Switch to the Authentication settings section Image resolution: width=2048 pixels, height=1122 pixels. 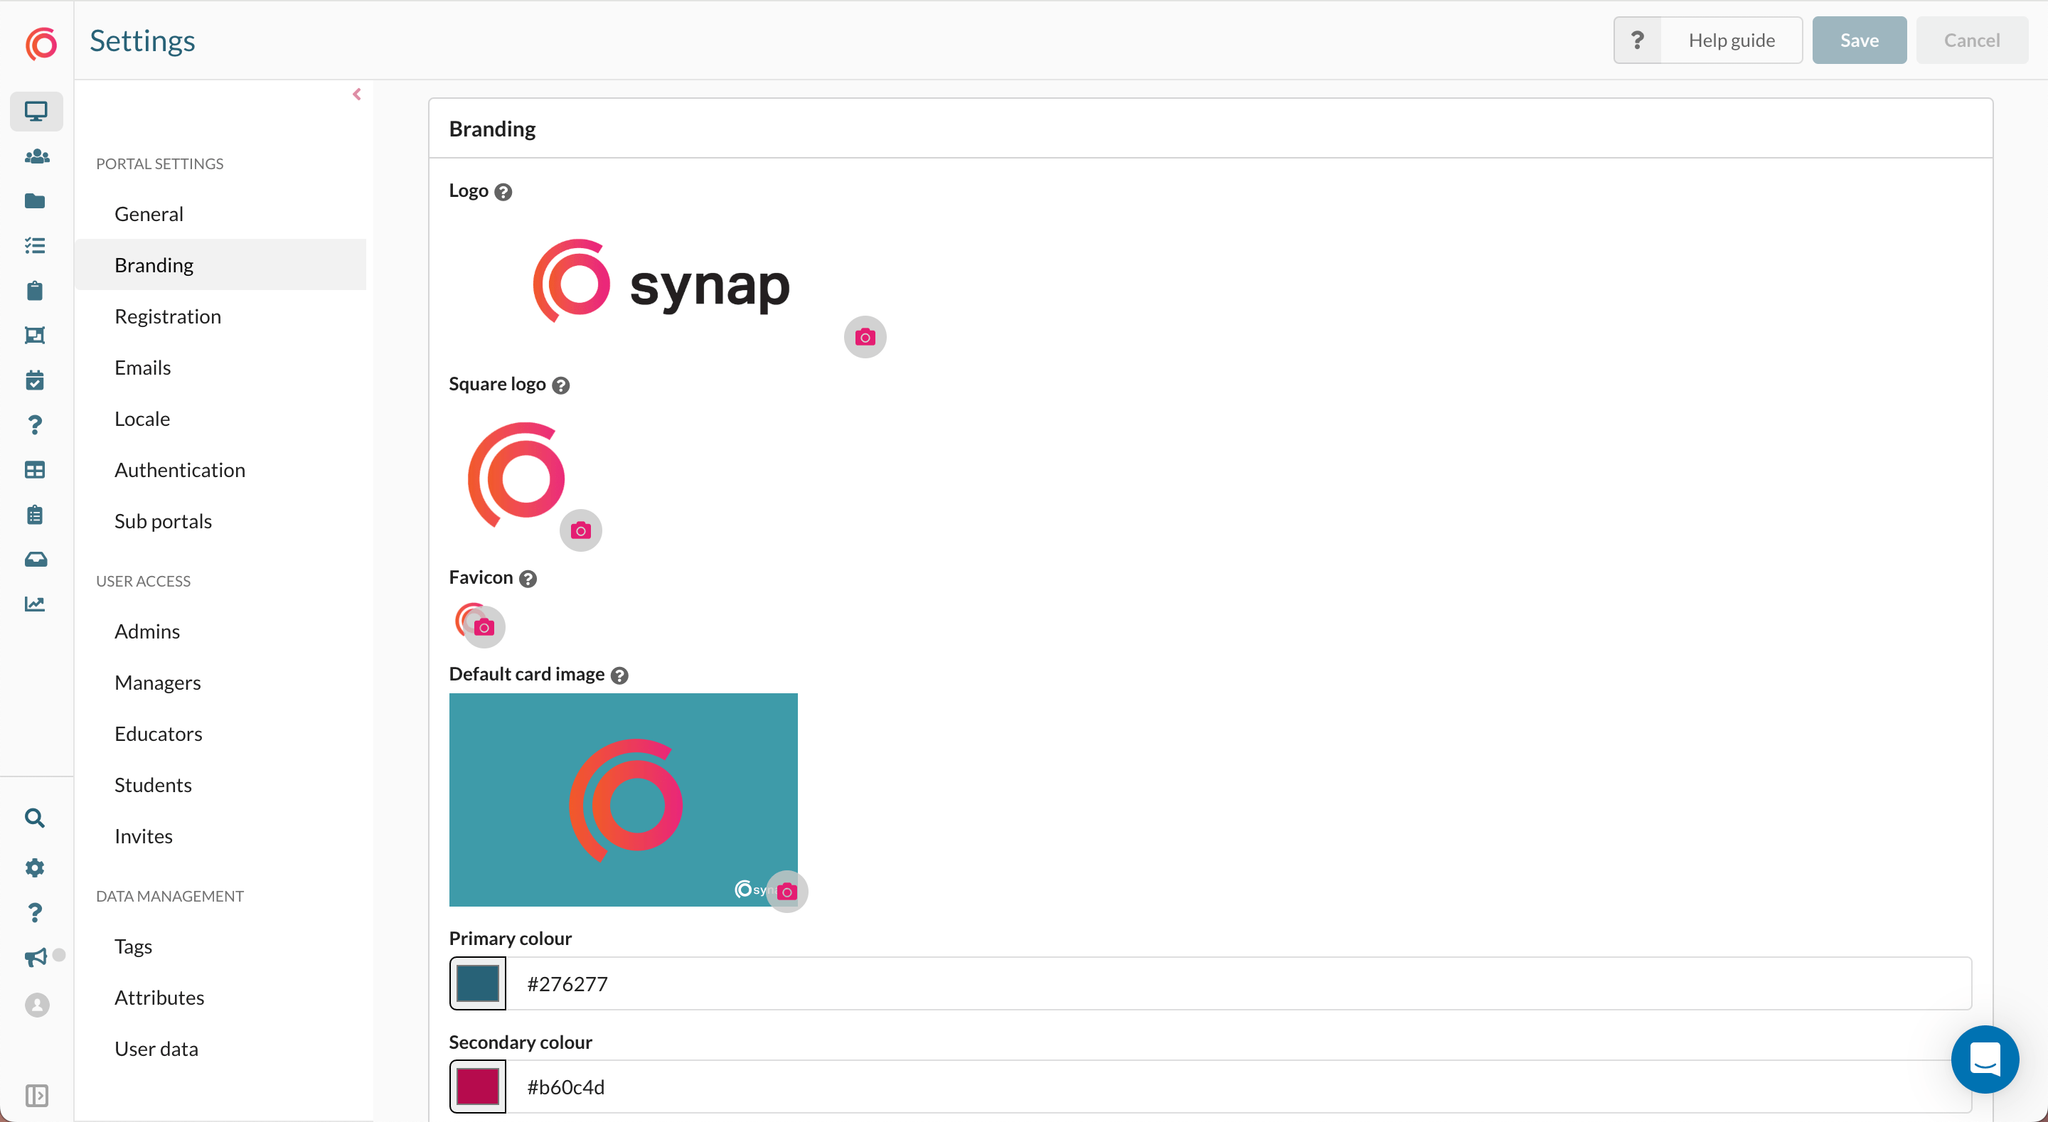pos(180,469)
